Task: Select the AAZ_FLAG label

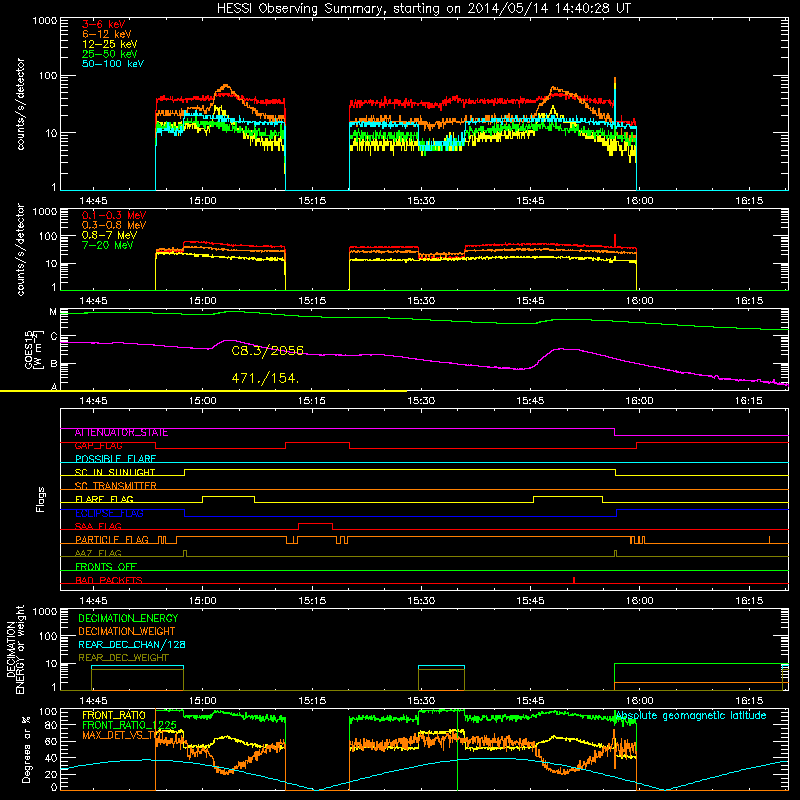Action: 98,553
